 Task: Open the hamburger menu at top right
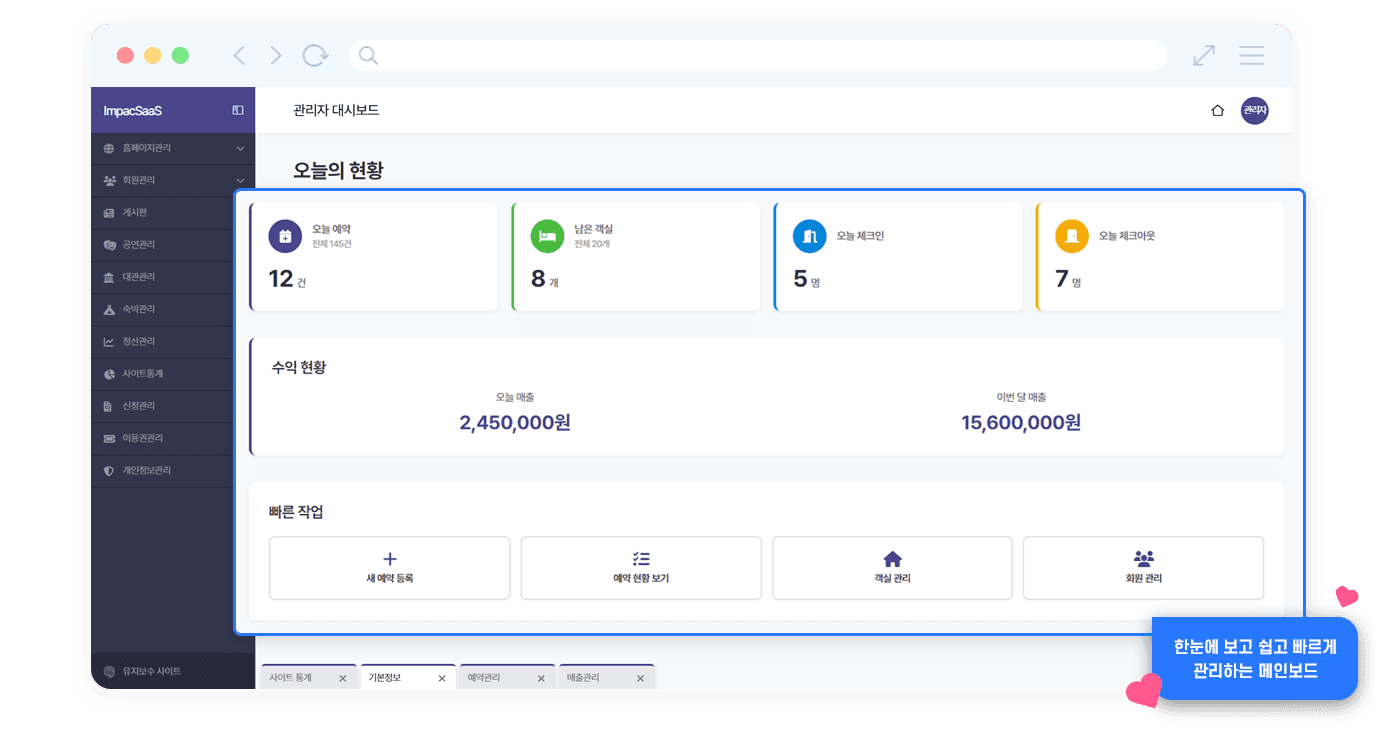point(1251,55)
